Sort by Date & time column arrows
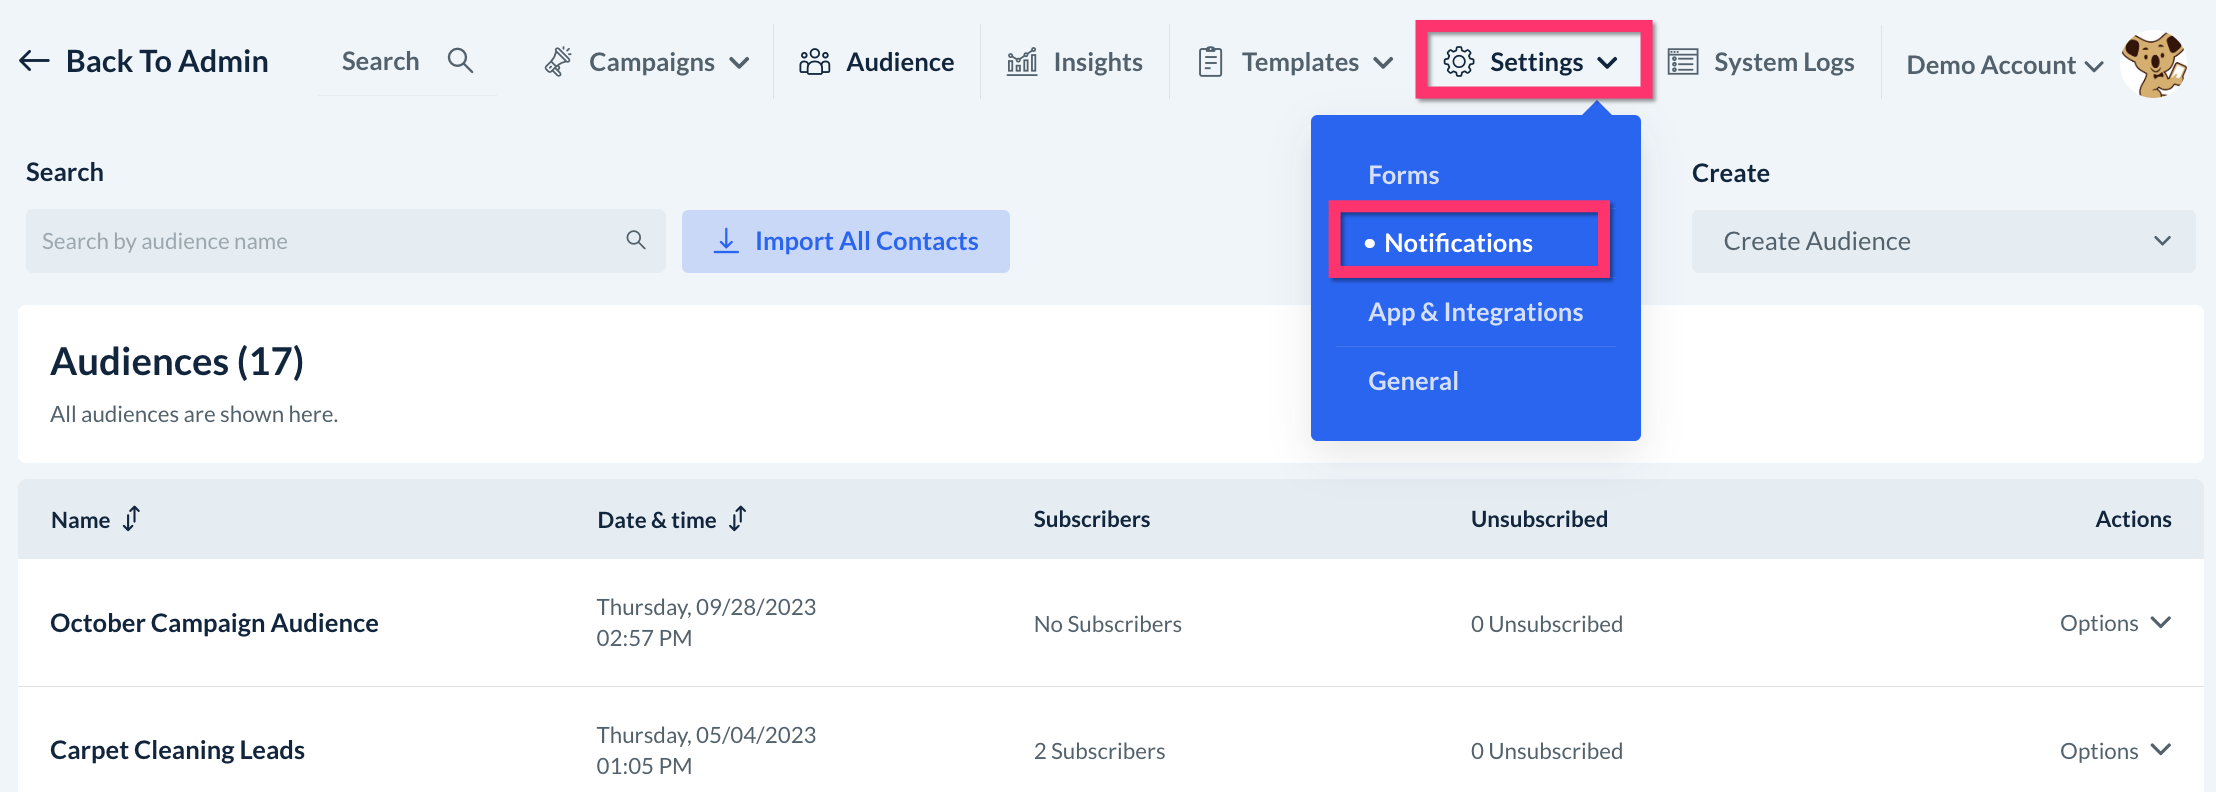This screenshot has height=792, width=2216. point(738,519)
